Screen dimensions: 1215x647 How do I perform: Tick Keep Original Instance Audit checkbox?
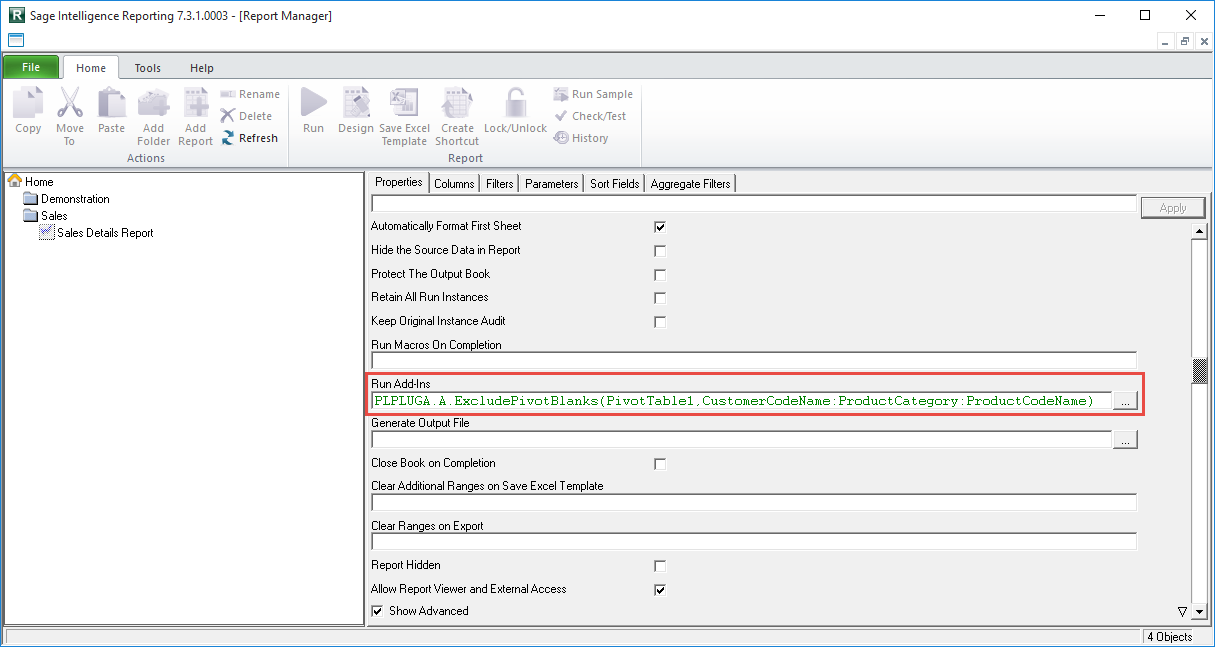point(660,322)
